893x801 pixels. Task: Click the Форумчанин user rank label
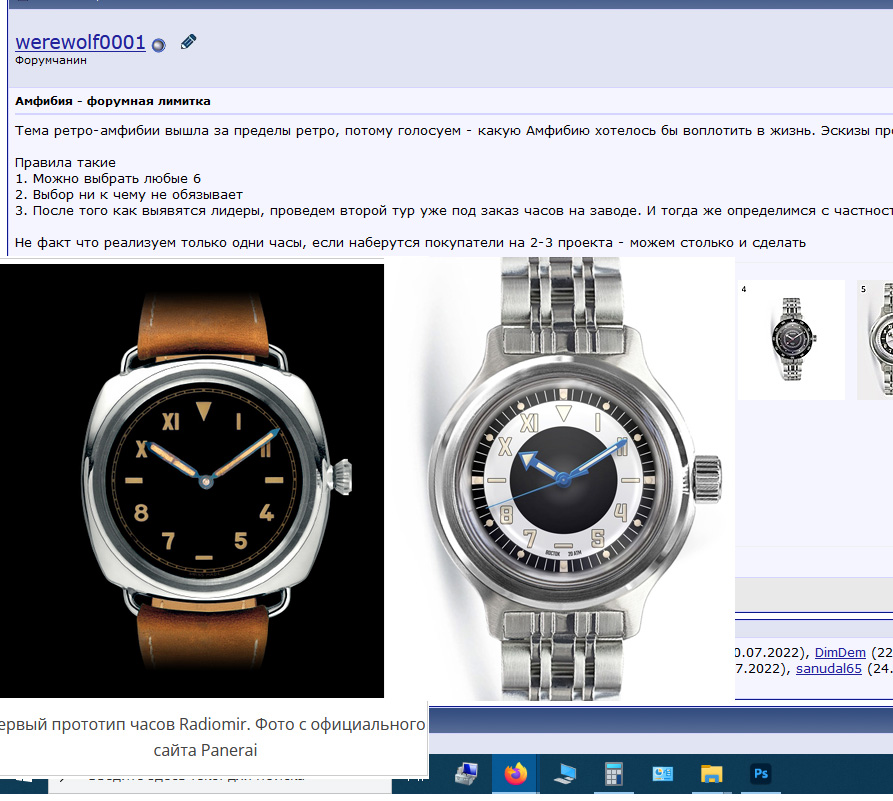(51, 61)
